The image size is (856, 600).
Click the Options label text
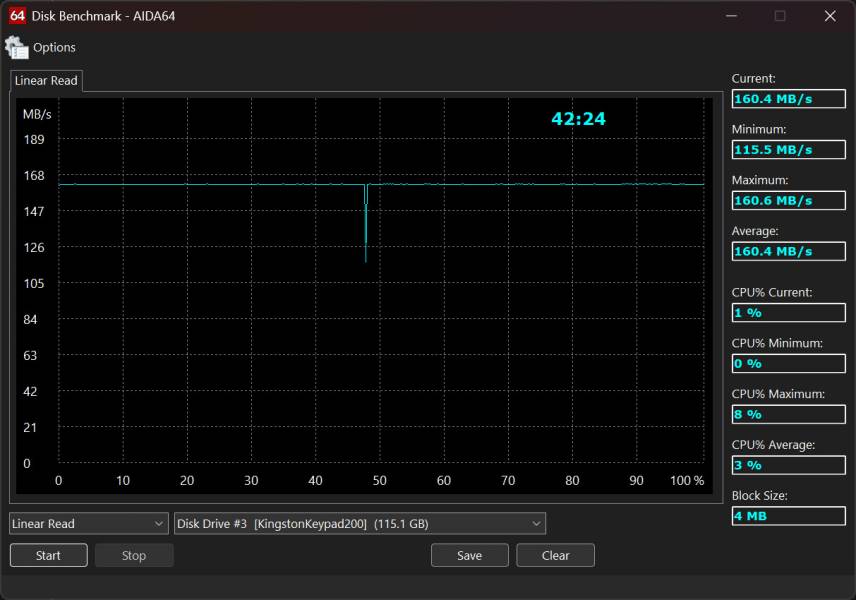click(54, 47)
